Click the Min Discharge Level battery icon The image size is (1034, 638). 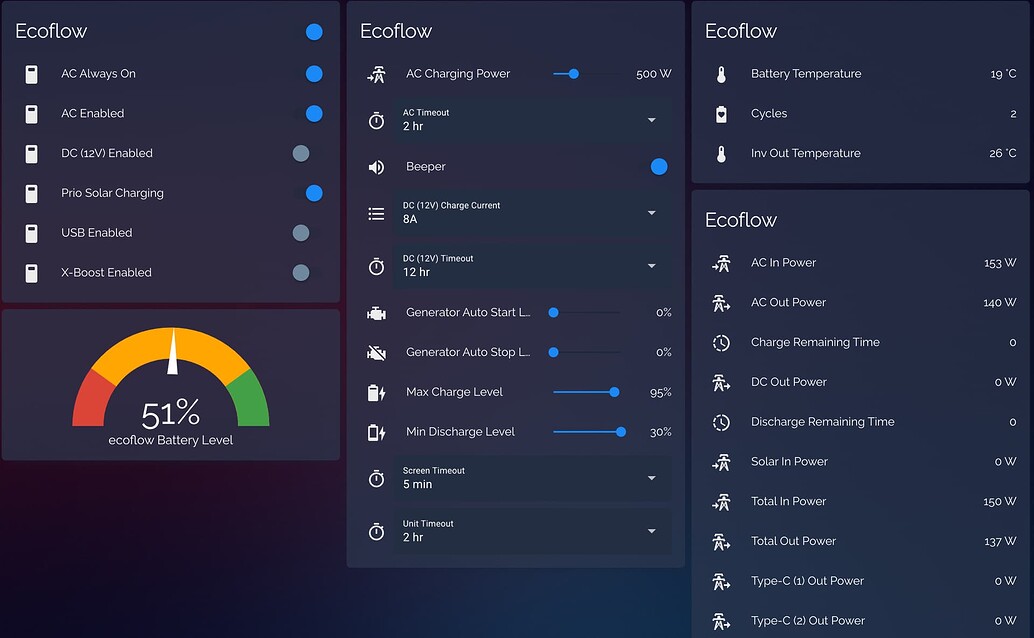pos(376,432)
